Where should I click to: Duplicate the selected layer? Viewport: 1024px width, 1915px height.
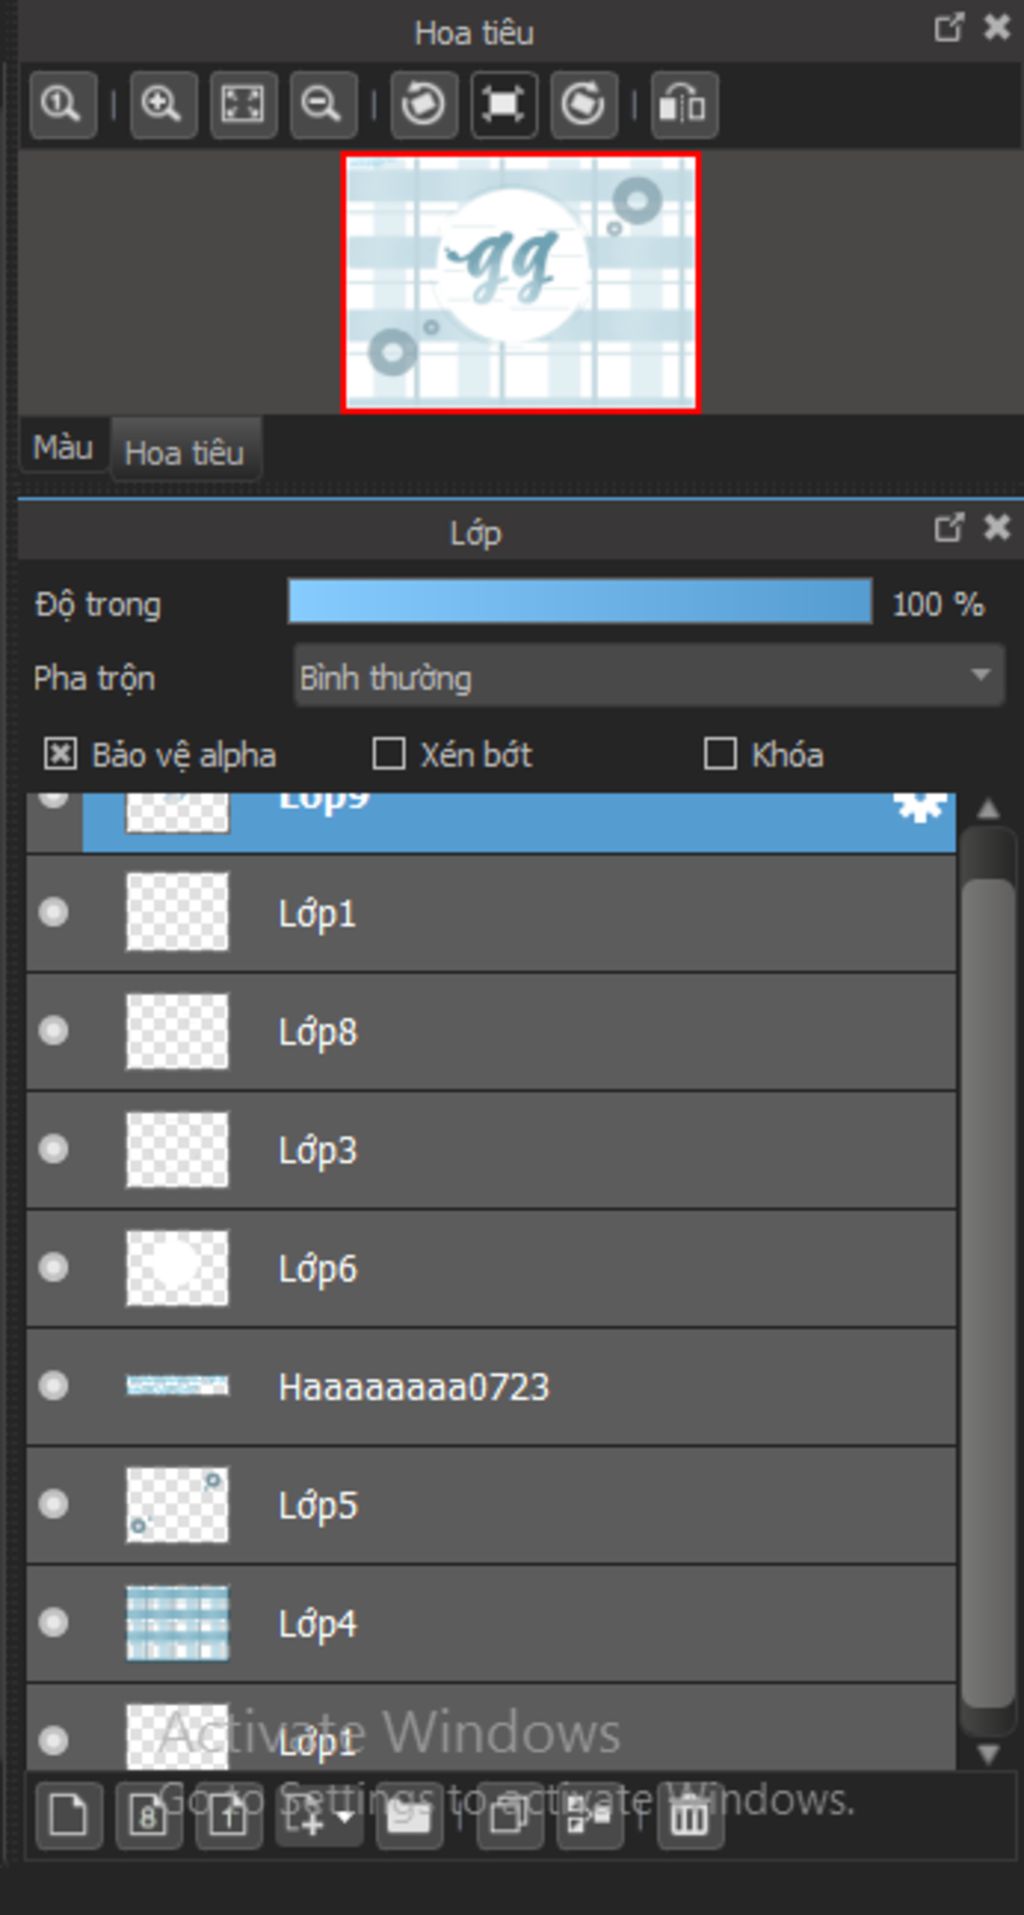click(509, 1816)
